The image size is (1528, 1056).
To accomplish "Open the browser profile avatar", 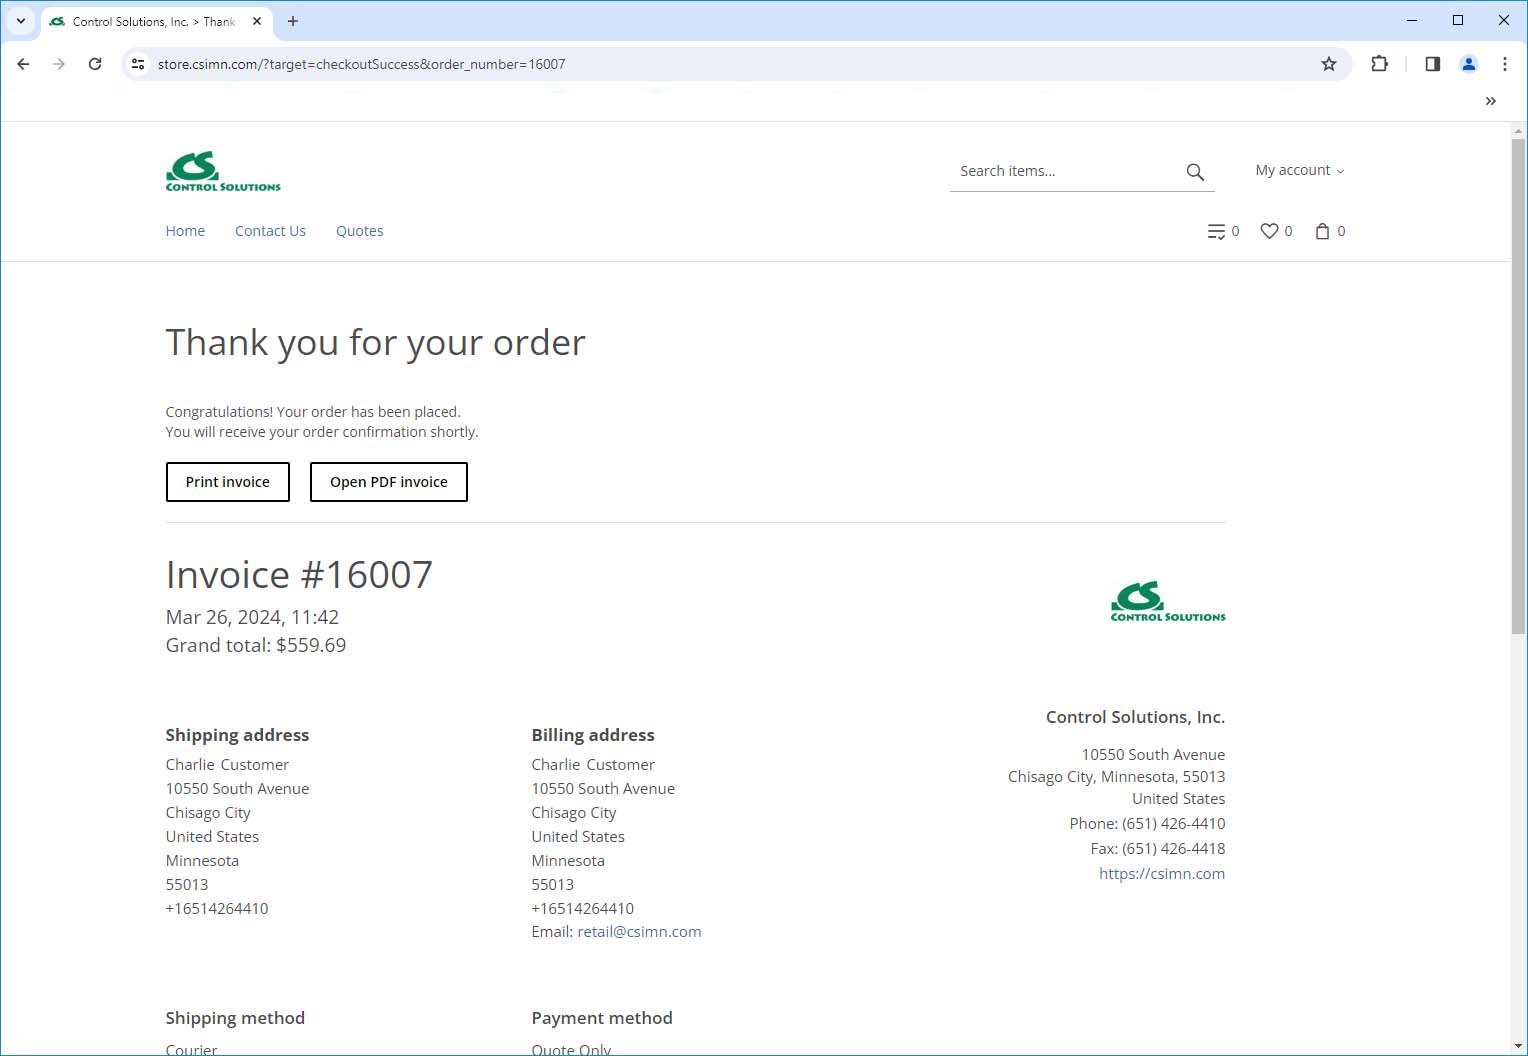I will (1468, 64).
